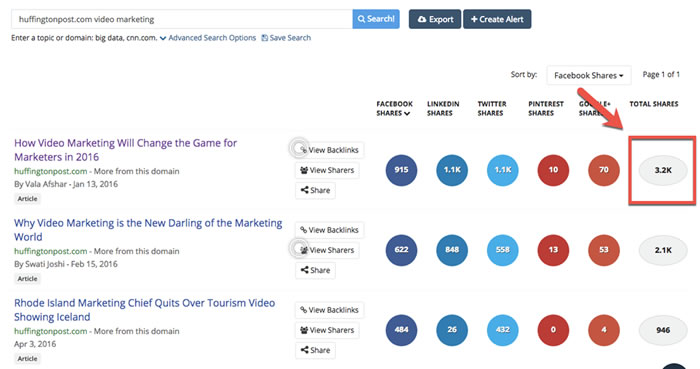
Task: Click the LinkedIn Shares column header
Action: pyautogui.click(x=443, y=108)
